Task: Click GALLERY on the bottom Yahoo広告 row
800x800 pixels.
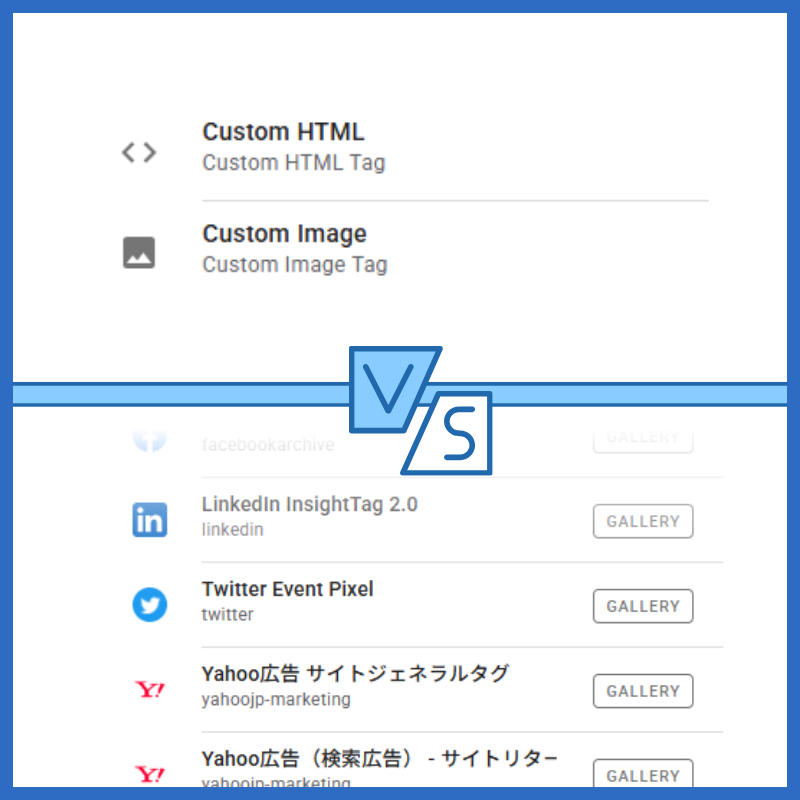Action: [x=643, y=775]
